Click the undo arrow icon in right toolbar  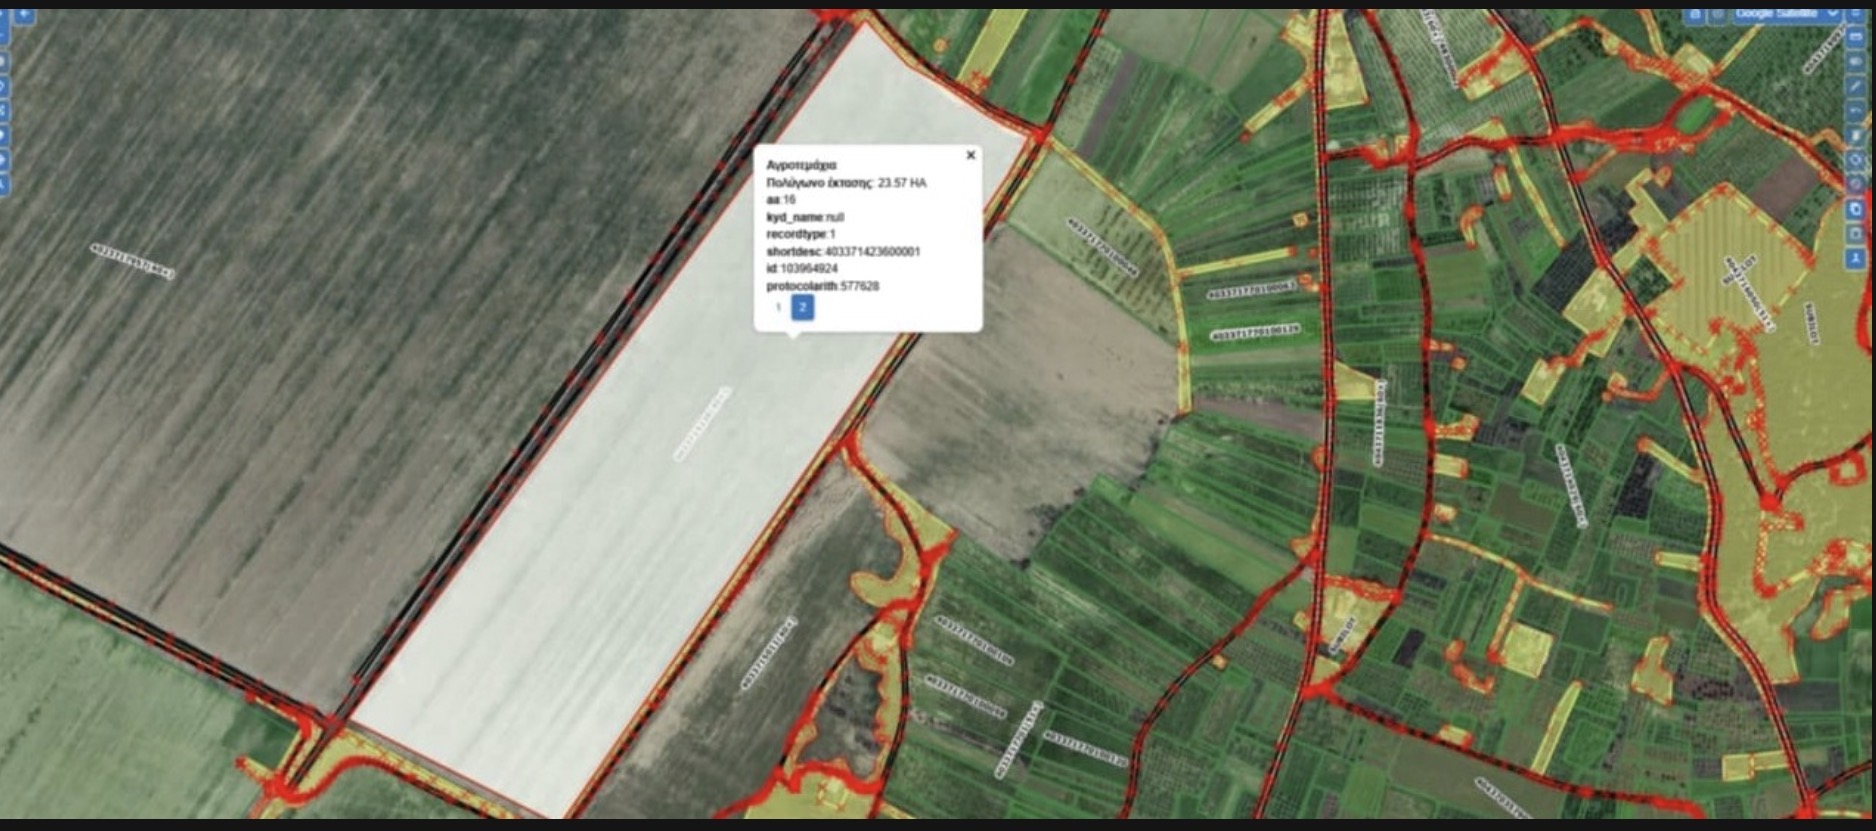click(x=1856, y=111)
